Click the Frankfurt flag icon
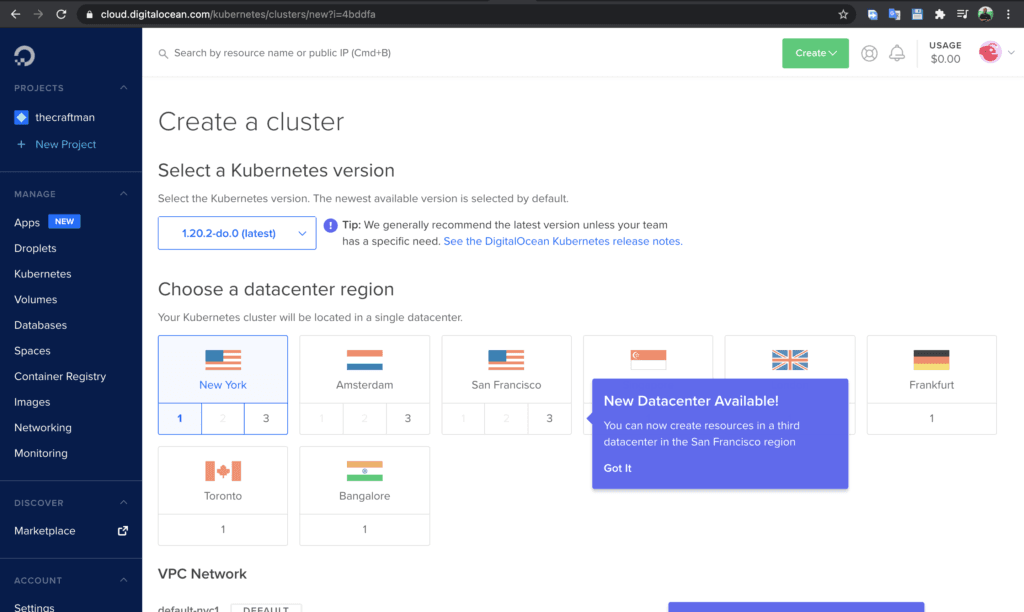The width and height of the screenshot is (1024, 612). (931, 360)
